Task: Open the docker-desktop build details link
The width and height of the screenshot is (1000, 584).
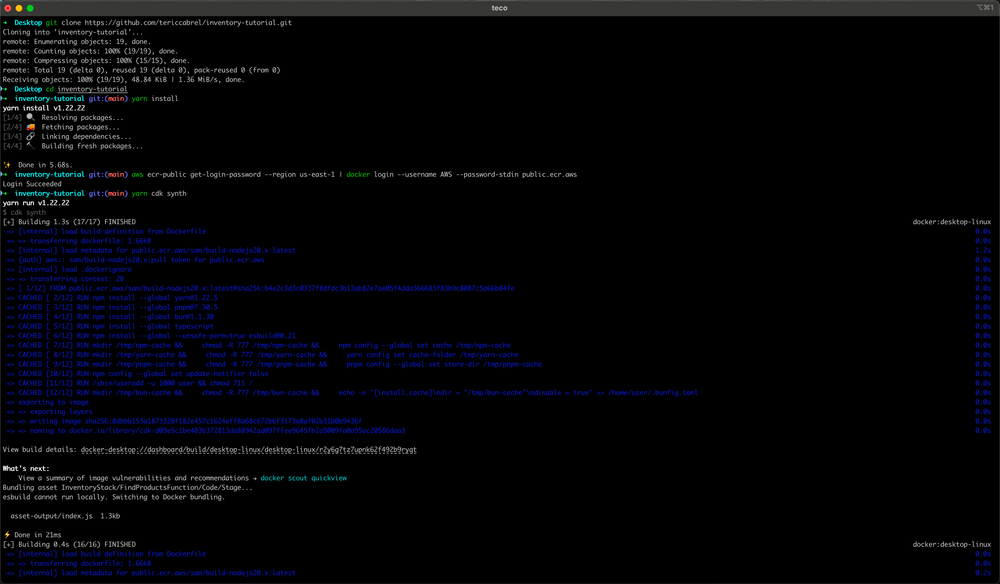Action: [x=248, y=450]
